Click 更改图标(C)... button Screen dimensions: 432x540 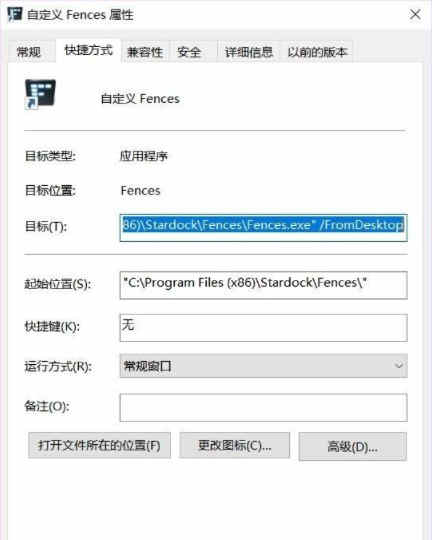[x=235, y=446]
